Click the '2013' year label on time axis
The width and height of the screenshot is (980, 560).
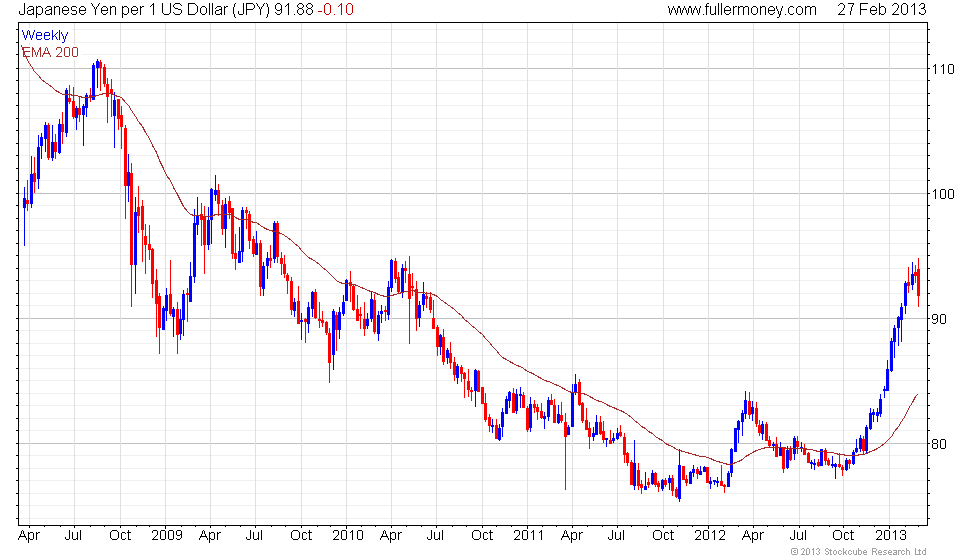pyautogui.click(x=891, y=535)
